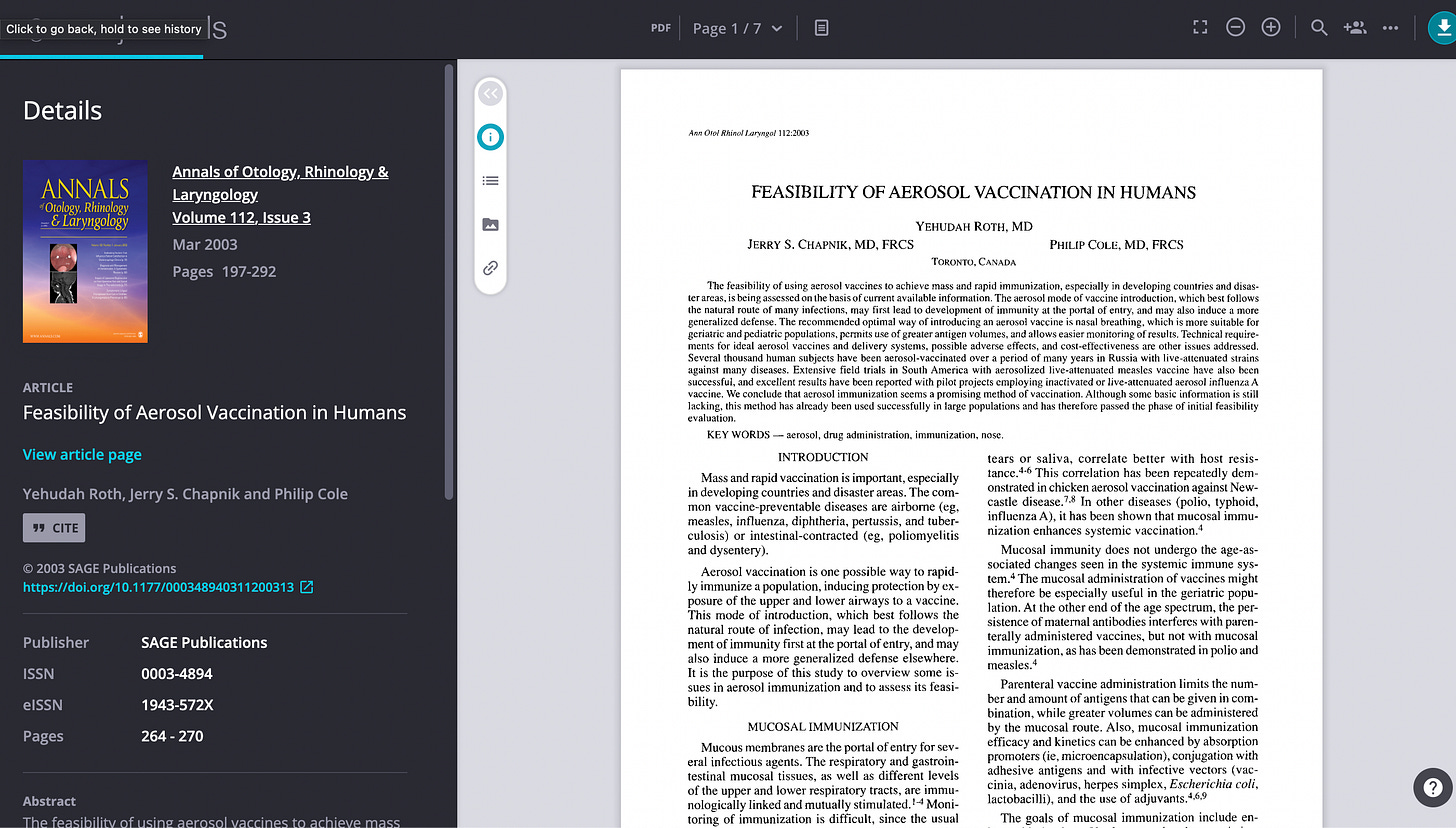
Task: Click author name YEHUDAH ROTH, MD in PDF
Action: coord(973,227)
